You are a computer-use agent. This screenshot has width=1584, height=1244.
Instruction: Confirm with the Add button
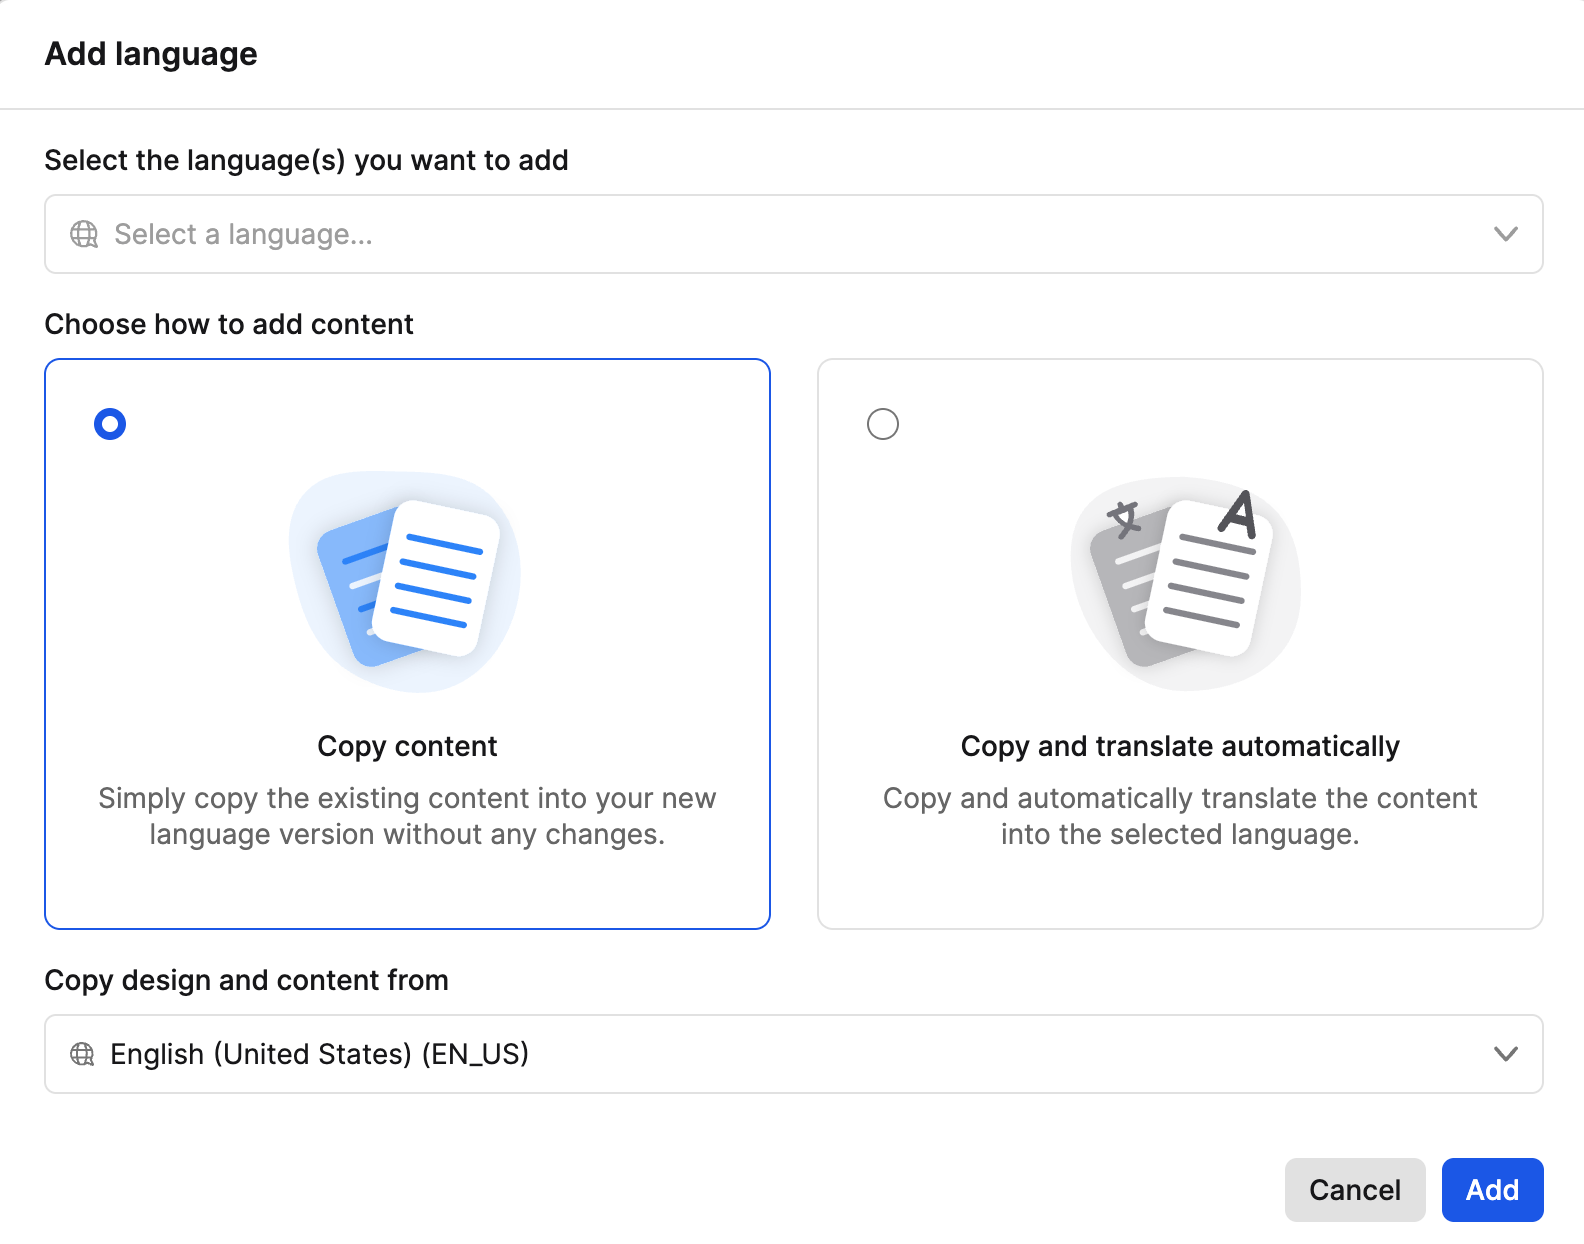point(1493,1190)
